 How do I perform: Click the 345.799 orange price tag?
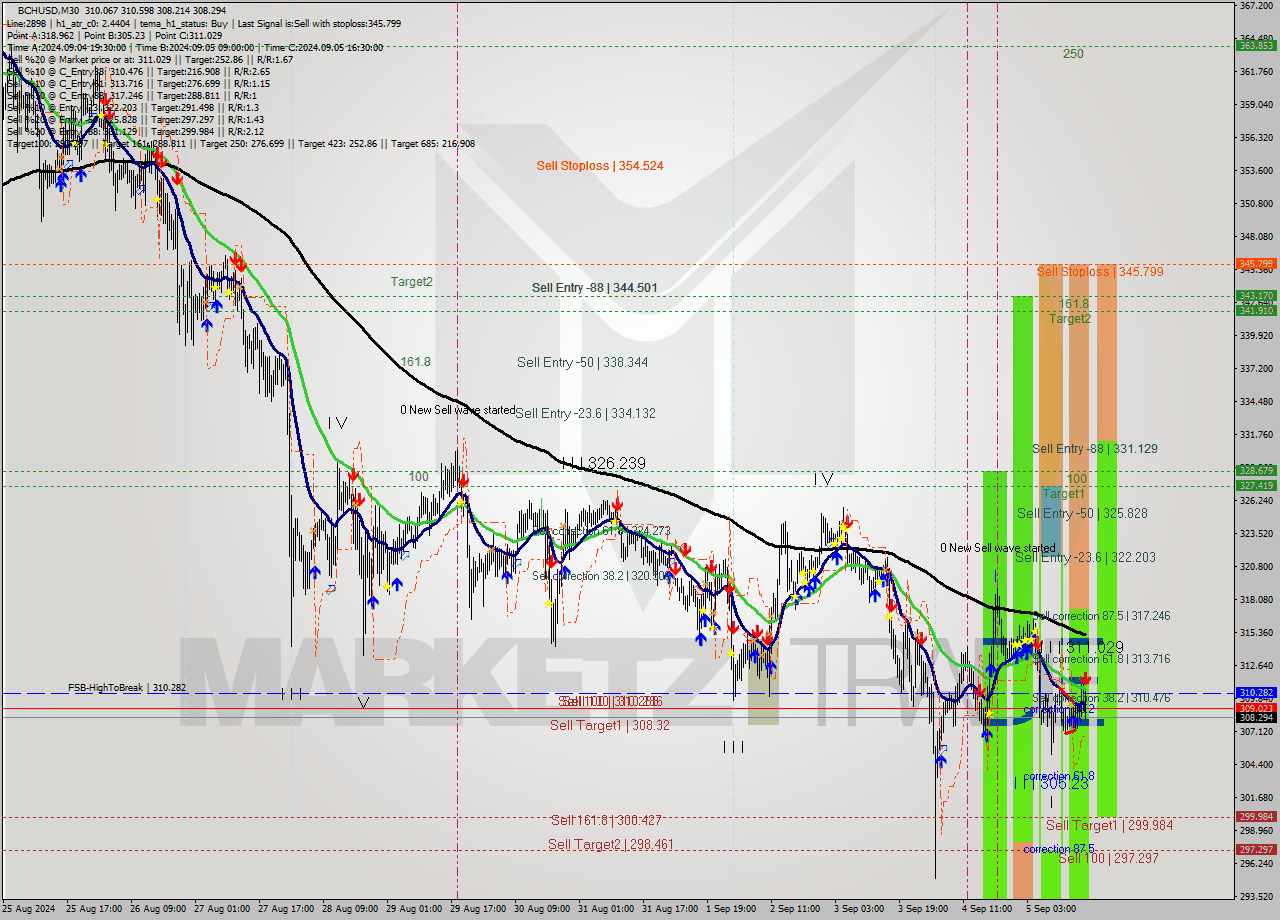click(x=1256, y=264)
